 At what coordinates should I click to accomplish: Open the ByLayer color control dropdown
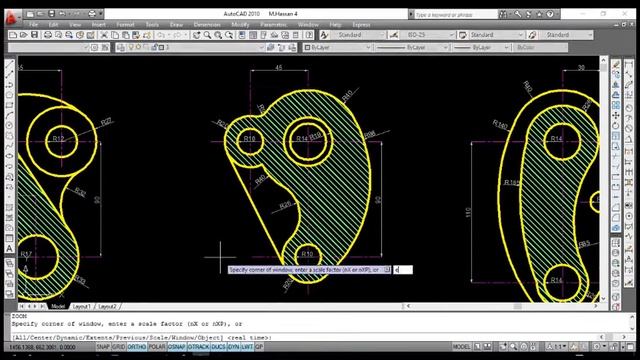point(338,47)
